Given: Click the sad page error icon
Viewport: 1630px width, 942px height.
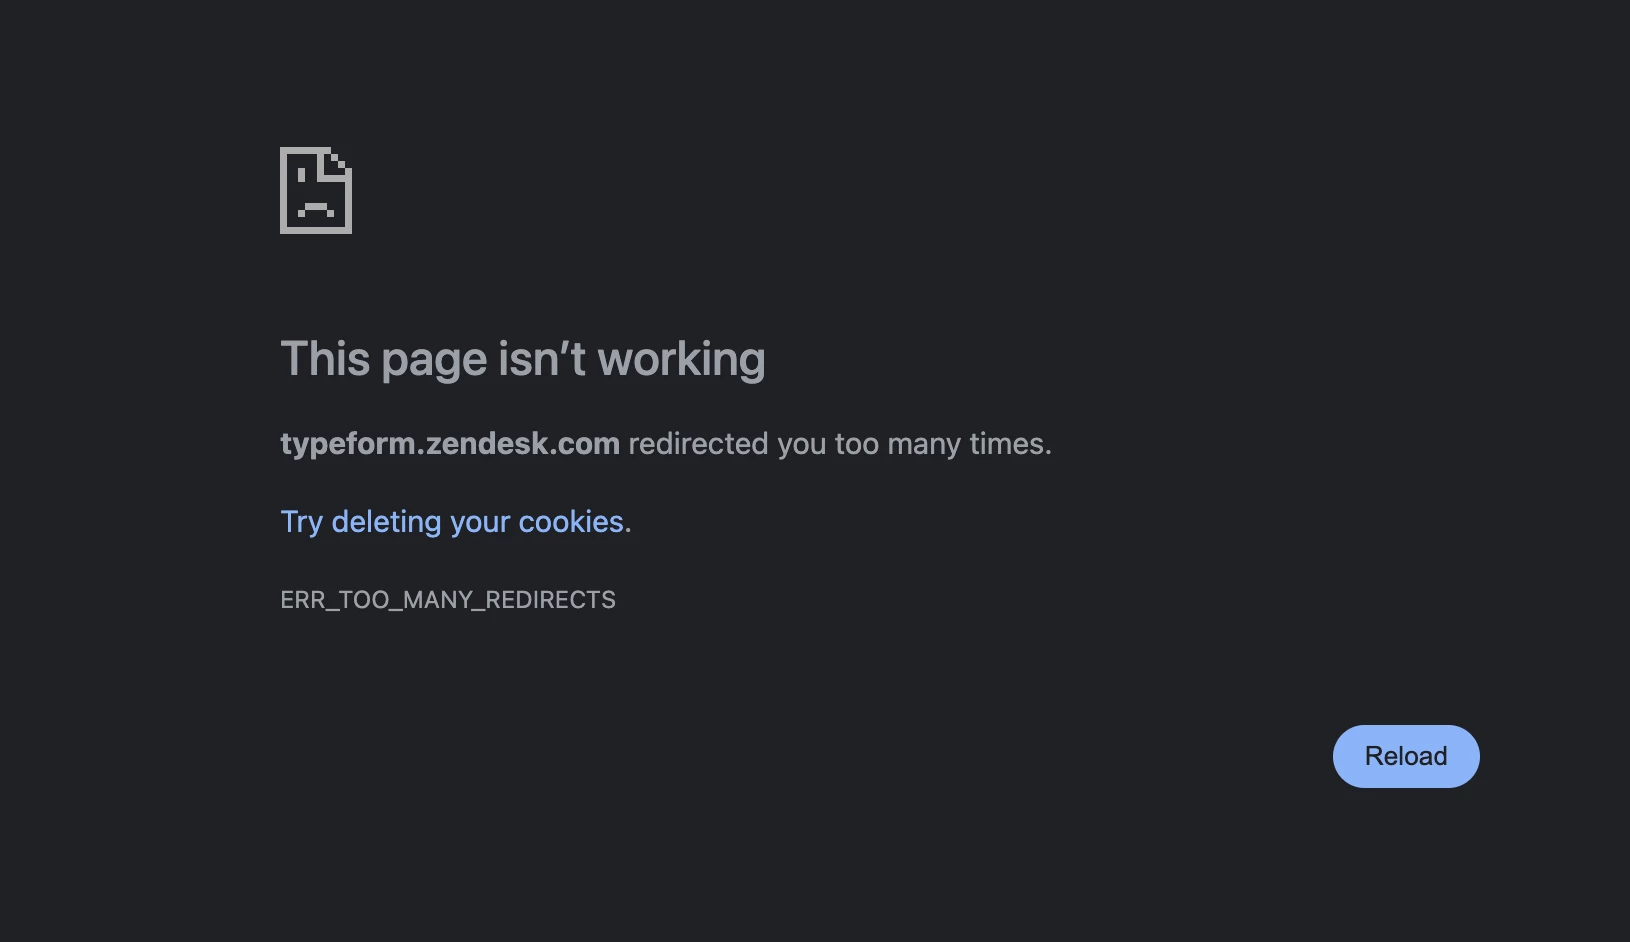Looking at the screenshot, I should click(x=316, y=190).
